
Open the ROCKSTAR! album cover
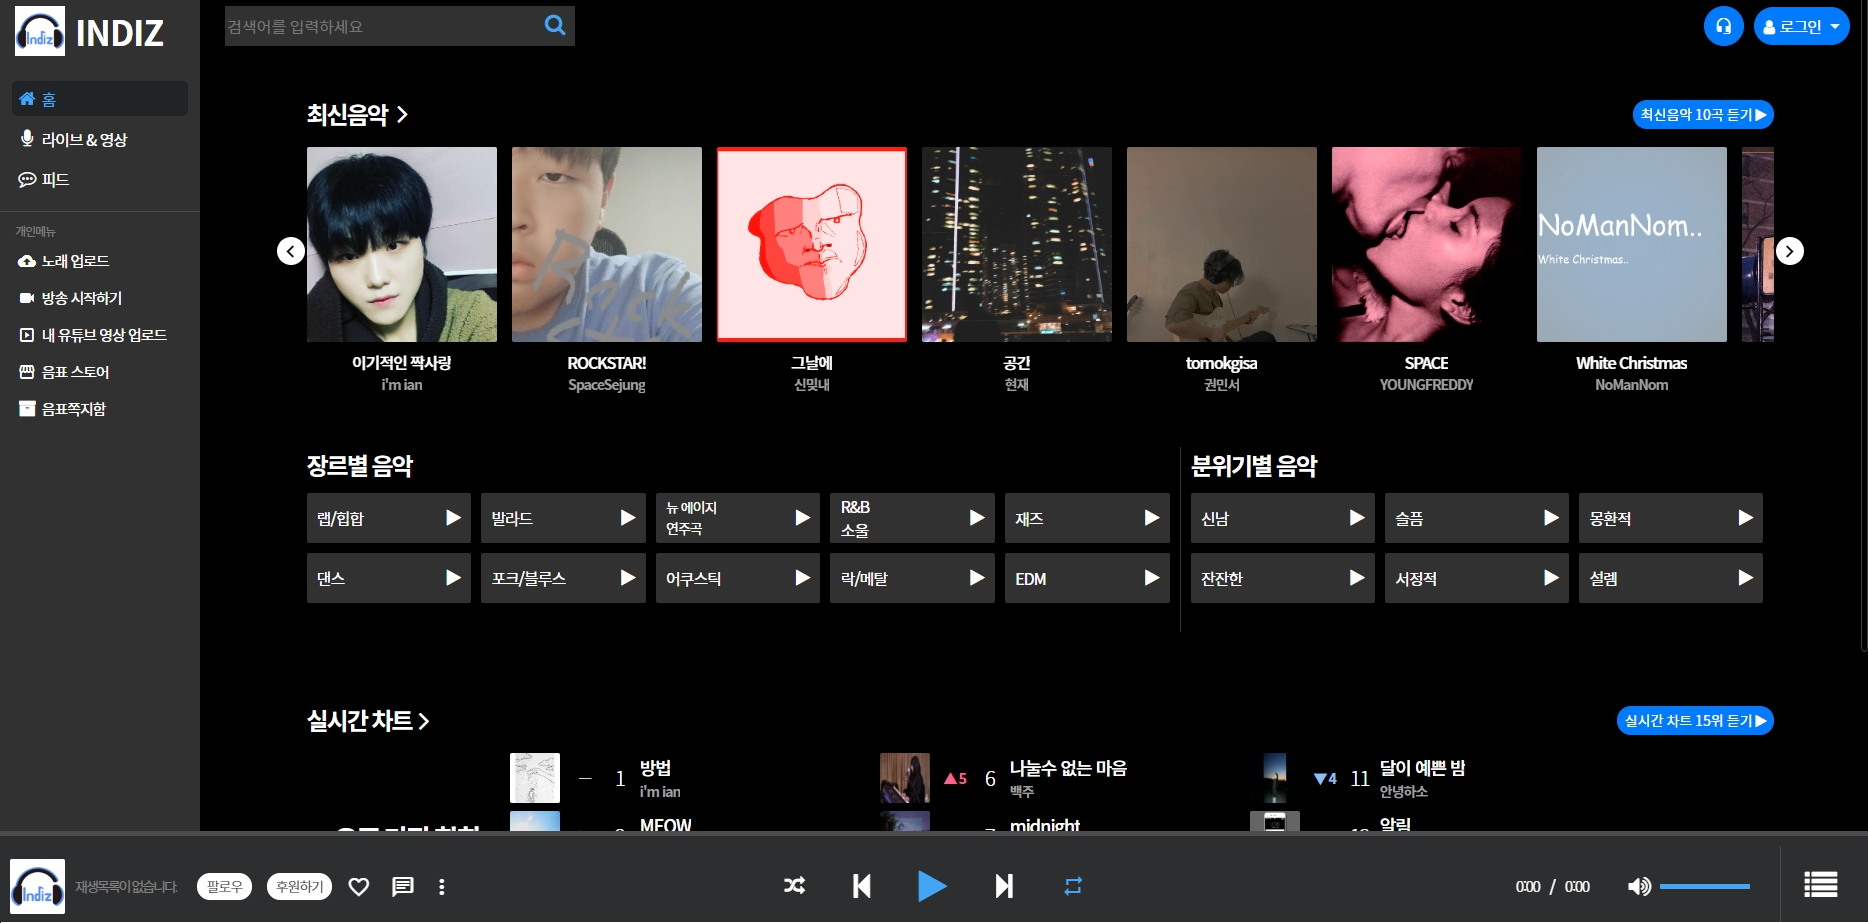click(607, 245)
